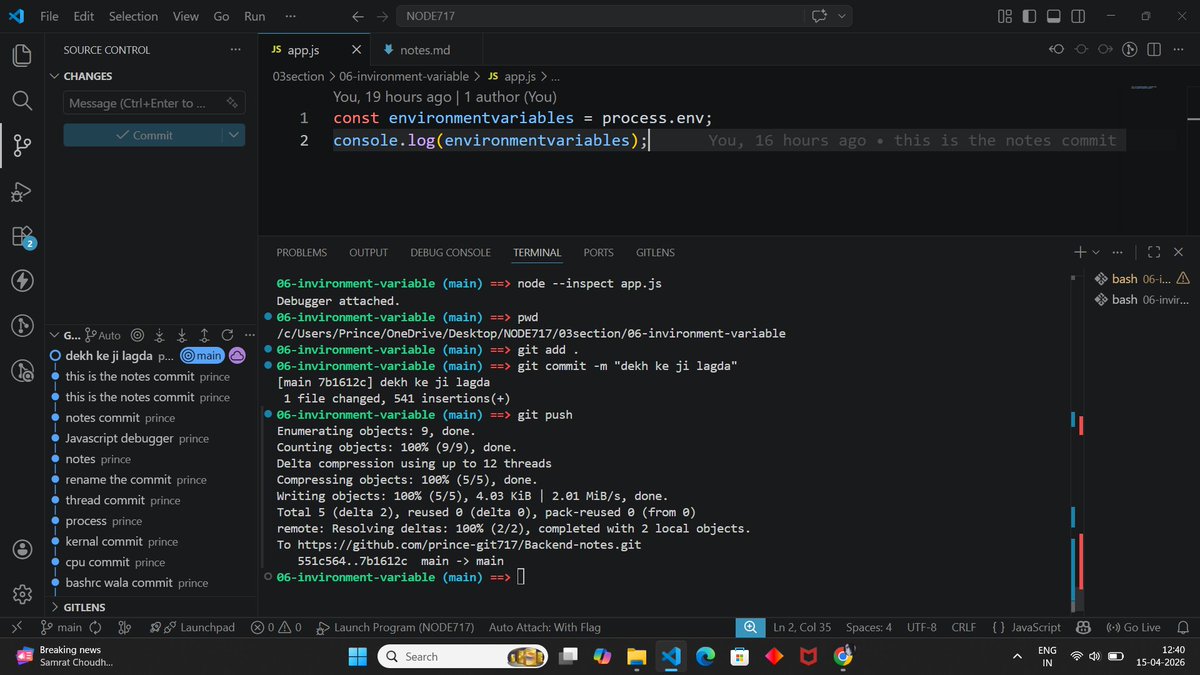Open the Copilot chat icon in title bar
1200x675 pixels.
(821, 16)
